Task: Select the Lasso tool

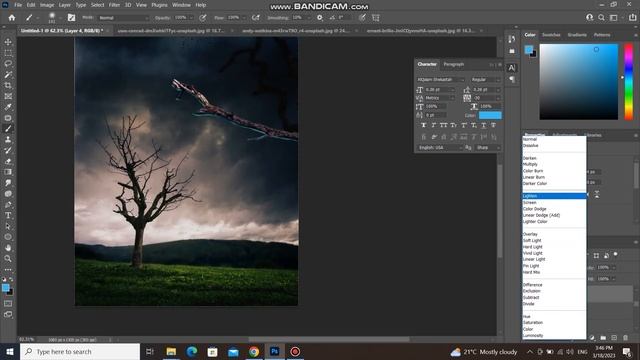Action: [x=8, y=64]
